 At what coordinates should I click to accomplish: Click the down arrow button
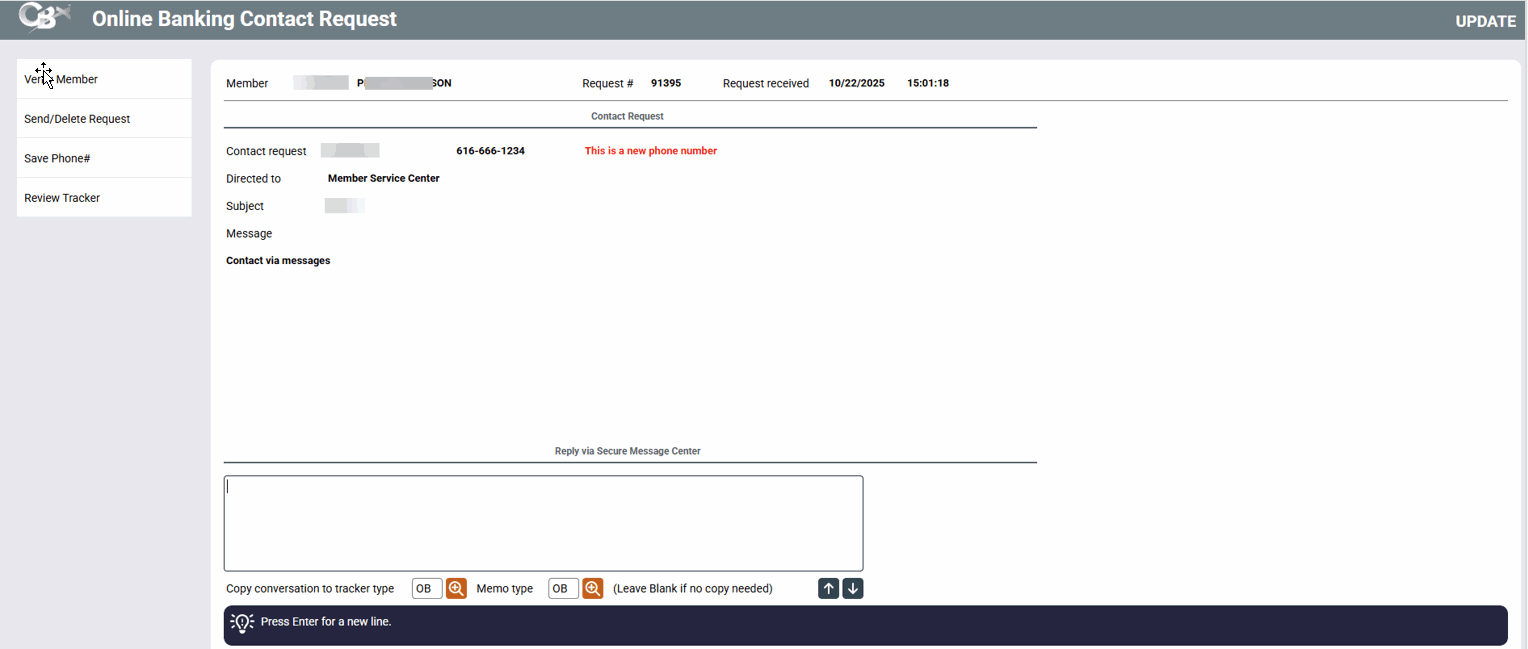(x=853, y=589)
